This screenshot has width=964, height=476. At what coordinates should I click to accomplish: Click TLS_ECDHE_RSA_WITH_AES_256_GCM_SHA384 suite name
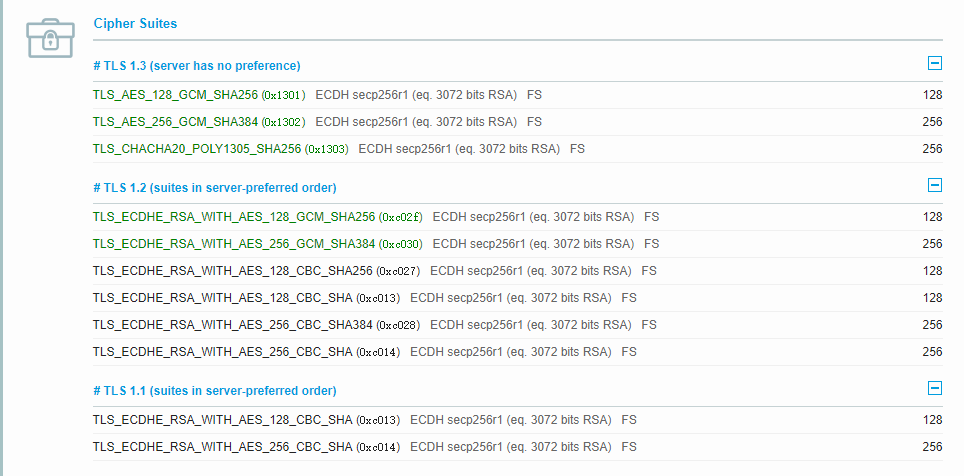[x=234, y=244]
